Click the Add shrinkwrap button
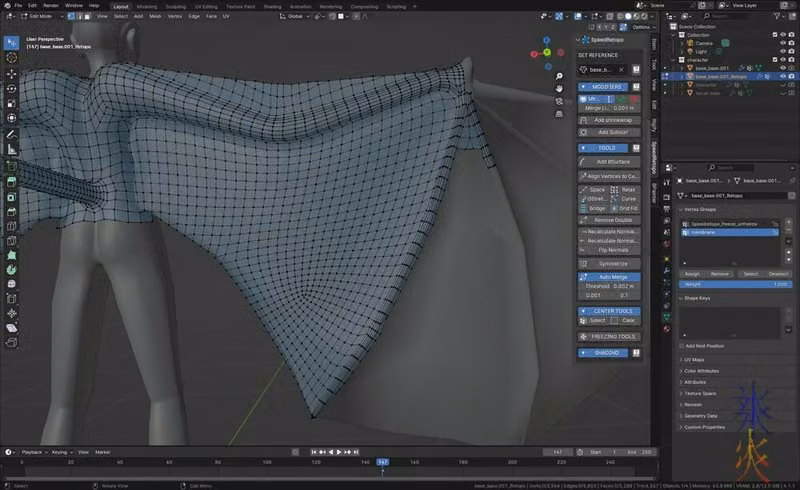The width and height of the screenshot is (800, 490). 609,120
